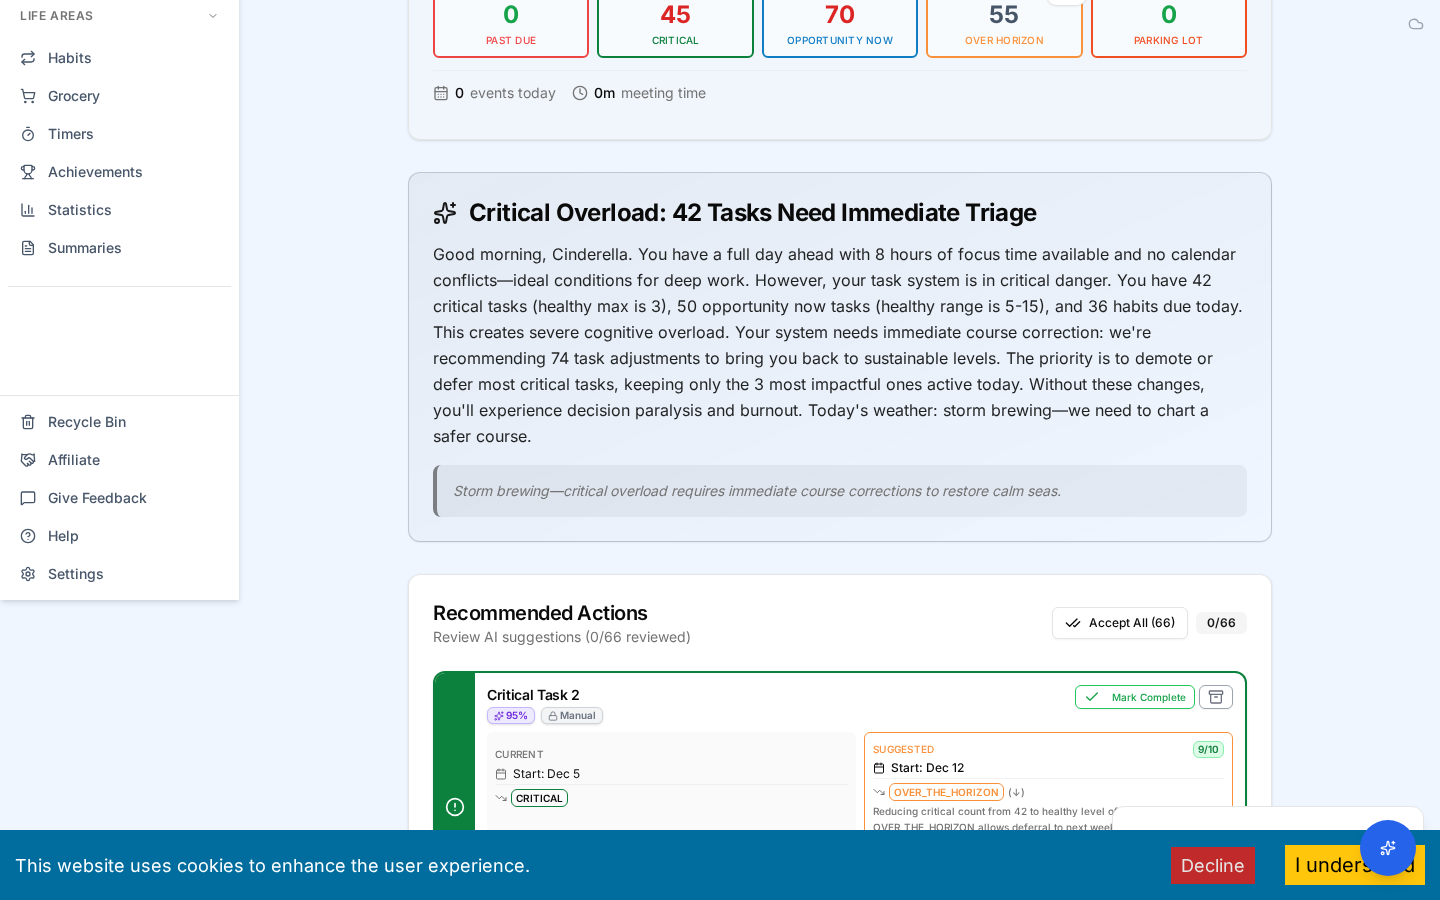Open Settings from the sidebar menu
1440x900 pixels.
(x=75, y=573)
